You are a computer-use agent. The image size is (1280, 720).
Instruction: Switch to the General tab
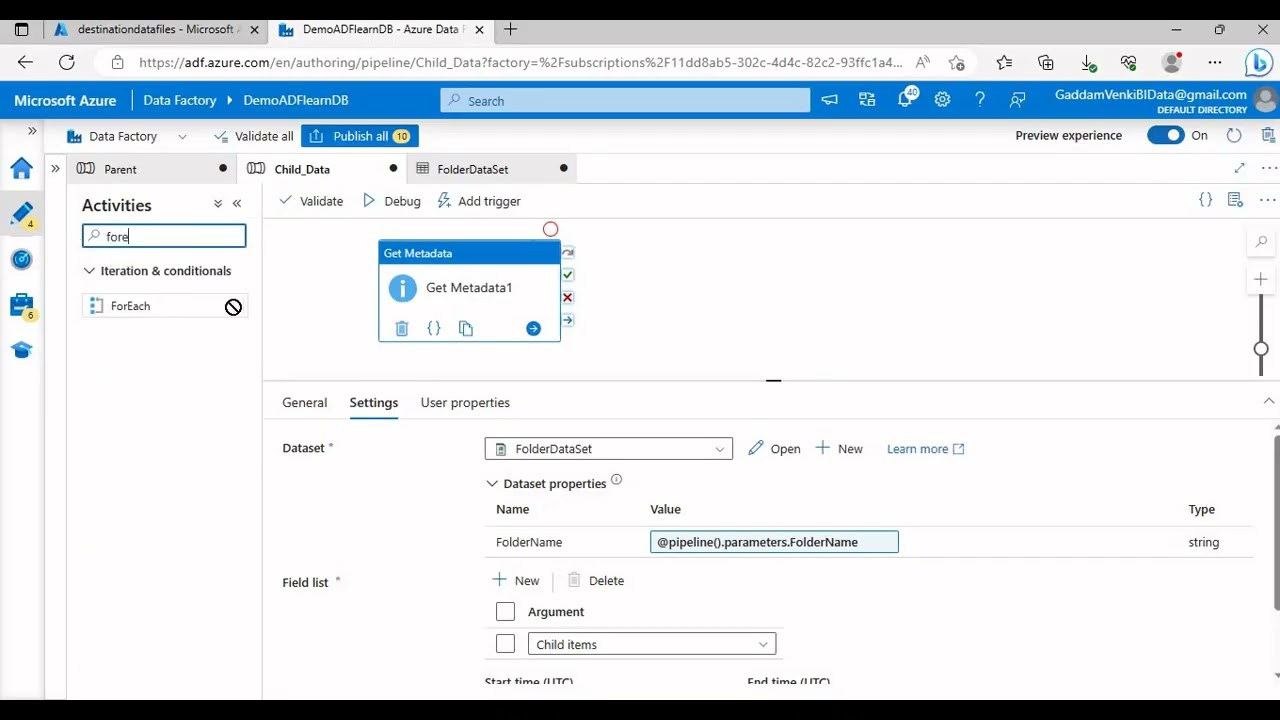pyautogui.click(x=304, y=402)
